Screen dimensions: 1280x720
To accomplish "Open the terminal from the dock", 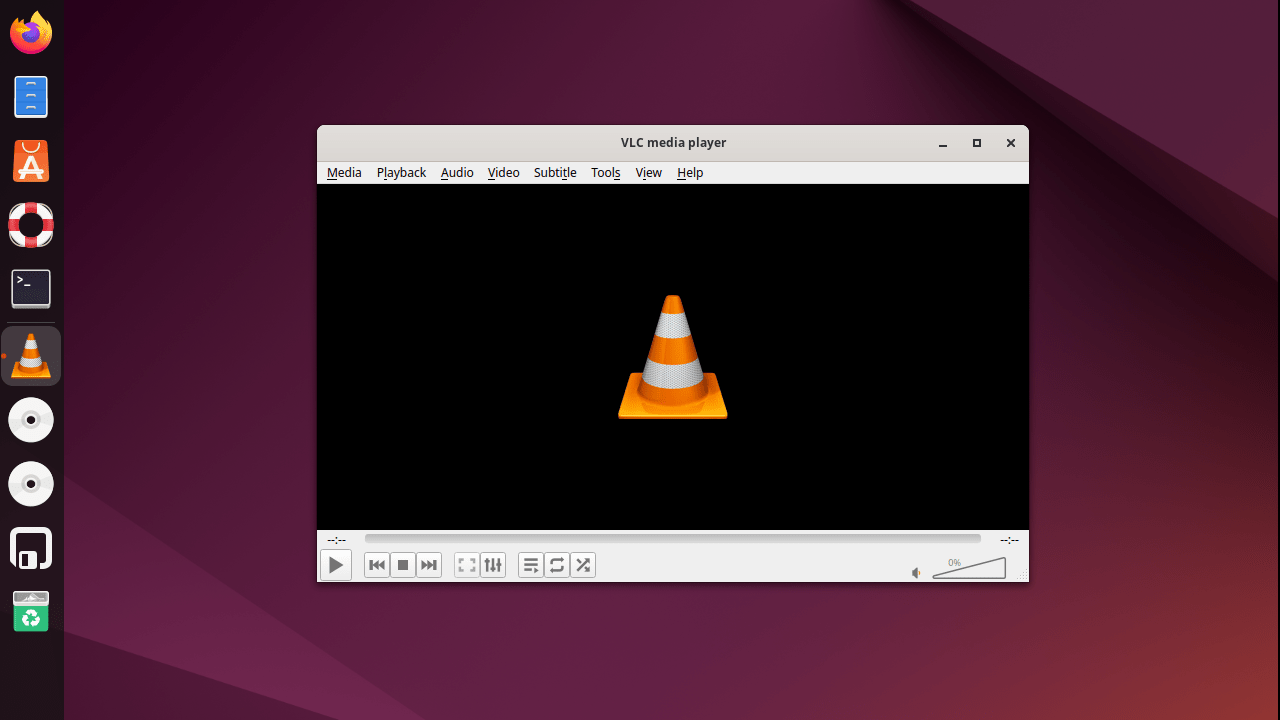I will tap(30, 288).
